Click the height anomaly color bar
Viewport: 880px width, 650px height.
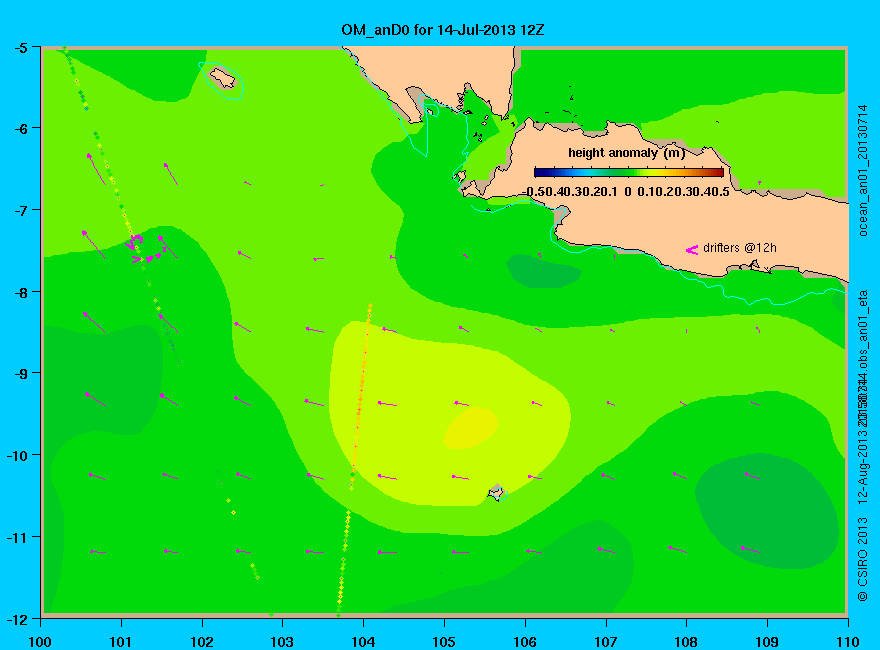629,172
